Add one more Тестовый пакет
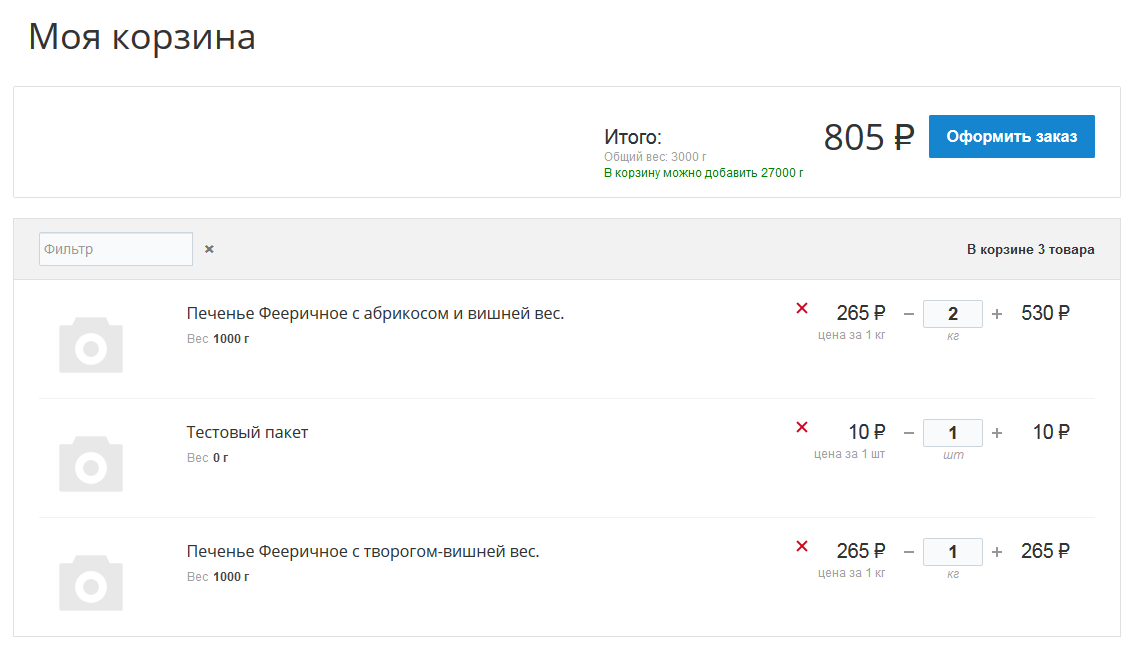Viewport: 1144px width, 652px height. click(997, 433)
